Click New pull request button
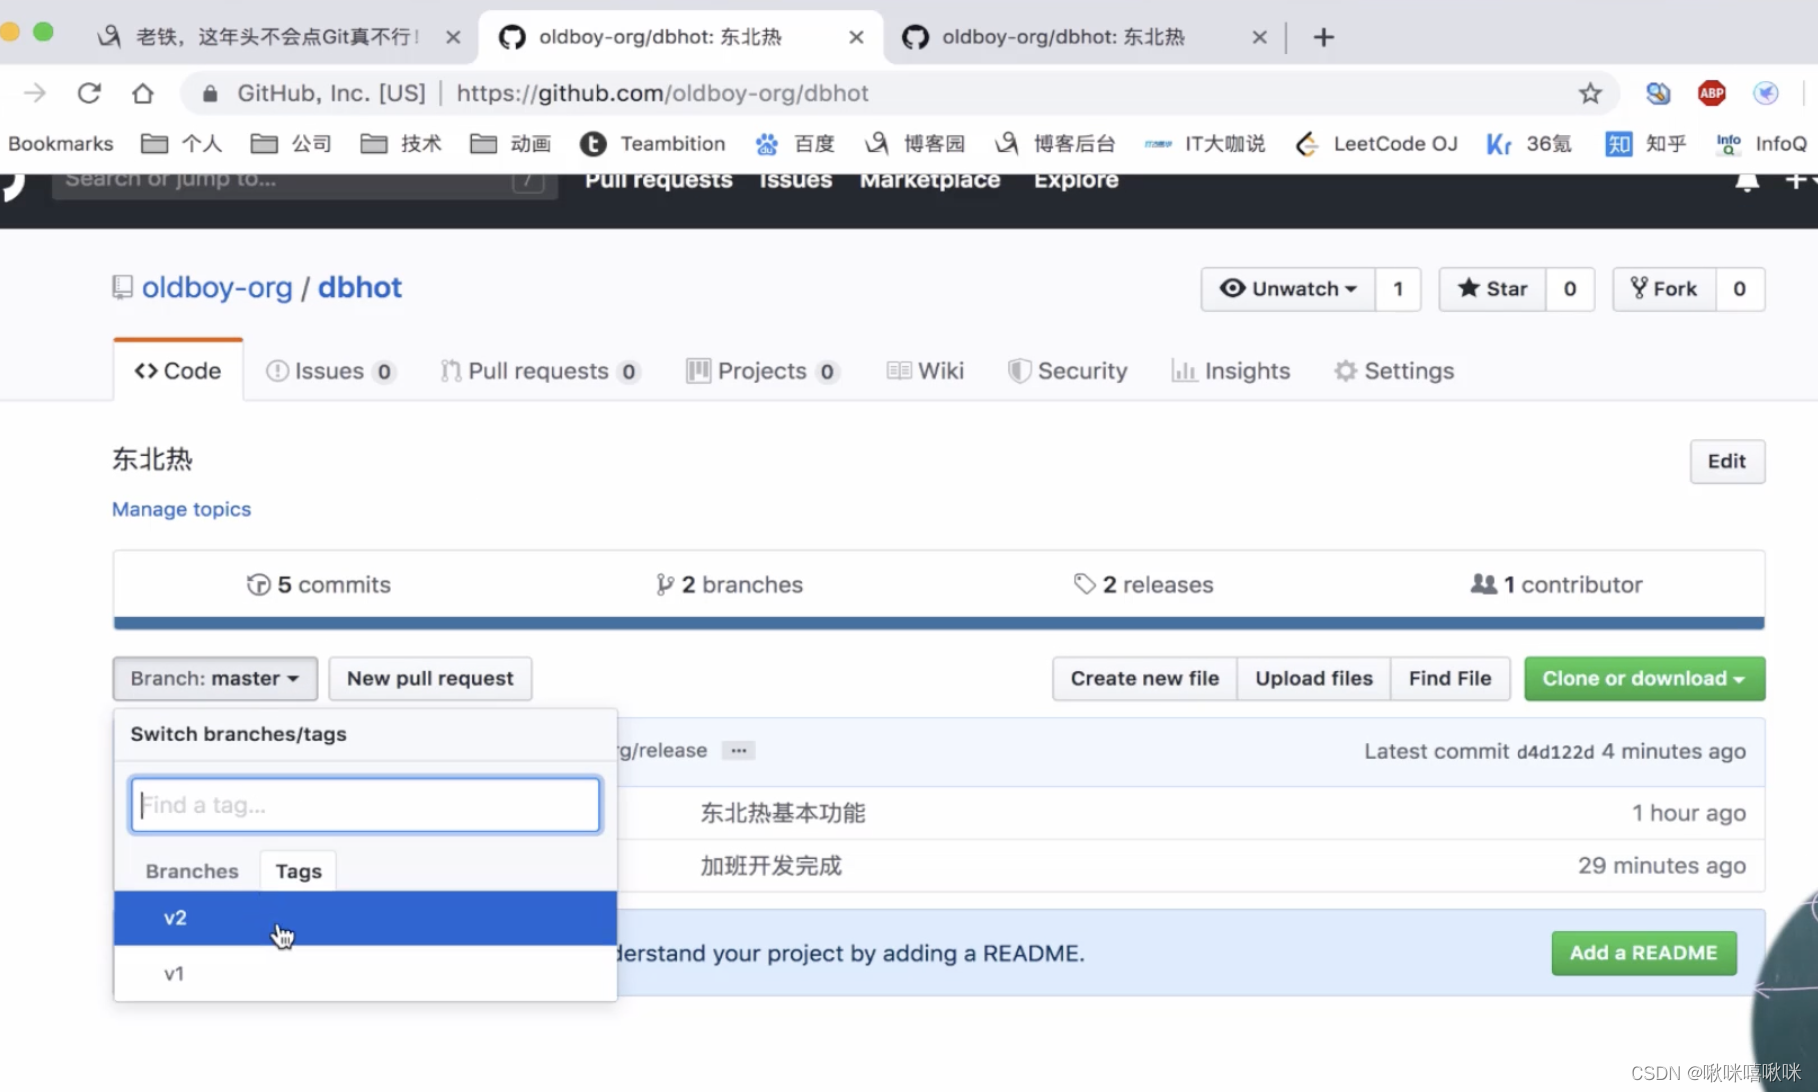The image size is (1818, 1092). point(430,679)
